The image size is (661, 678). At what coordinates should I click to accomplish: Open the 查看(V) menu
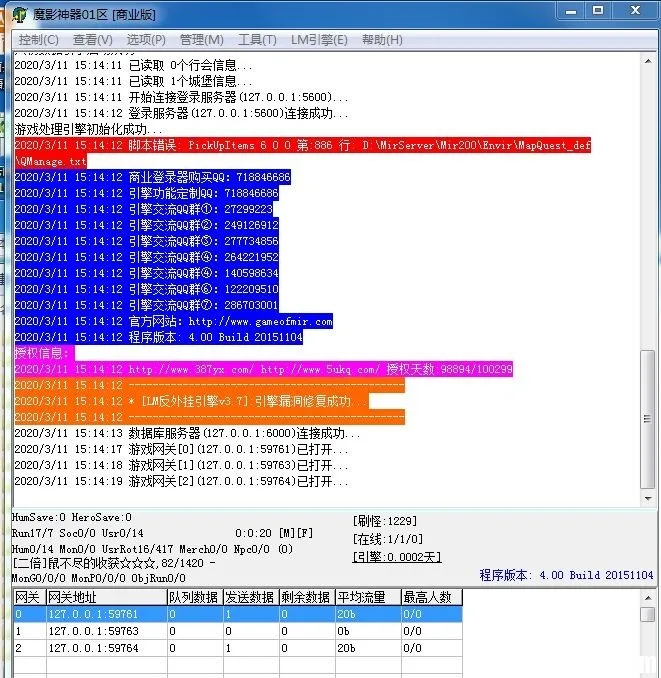click(x=93, y=40)
